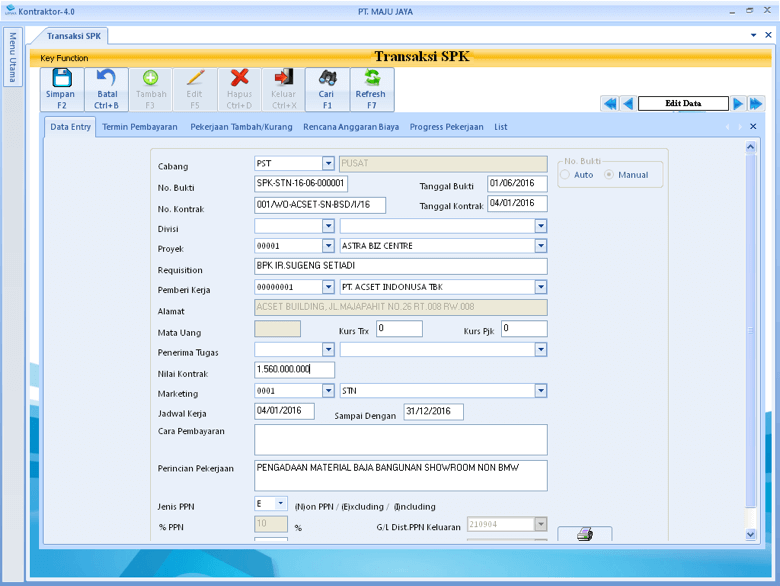Expand the Marketing 0001 dropdown
This screenshot has width=780, height=586.
328,391
